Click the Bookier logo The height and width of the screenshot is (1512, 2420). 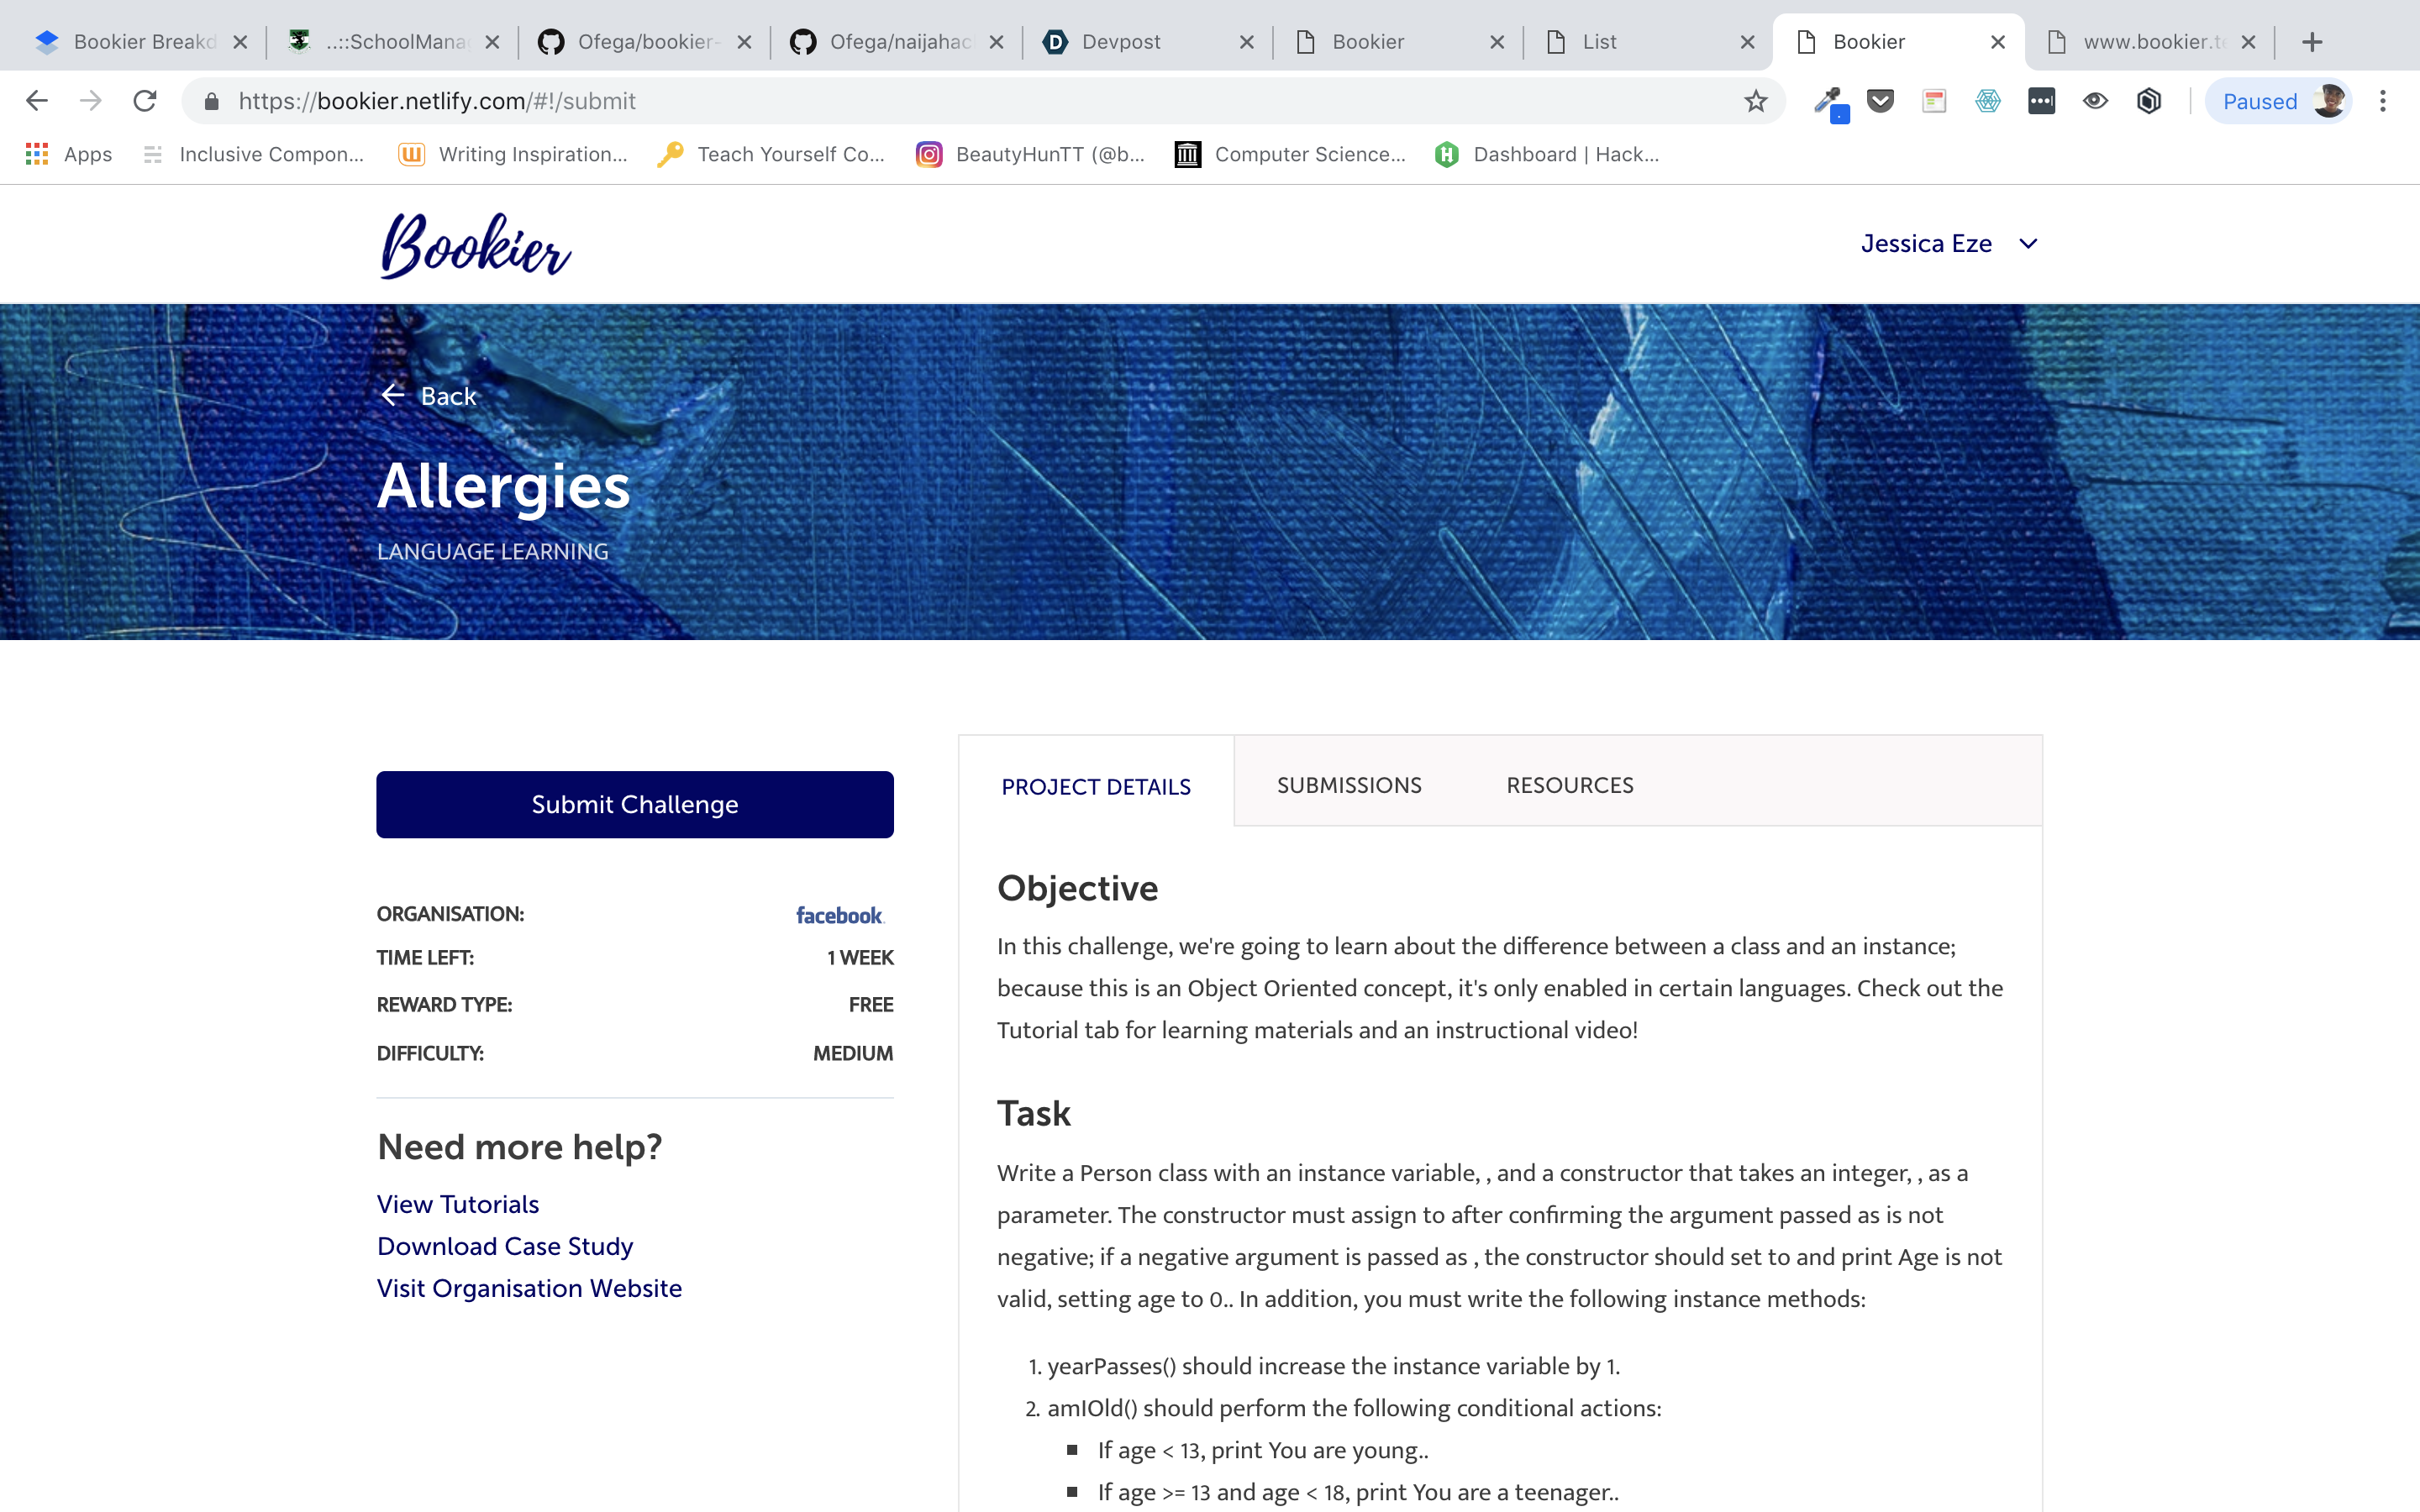click(x=476, y=245)
